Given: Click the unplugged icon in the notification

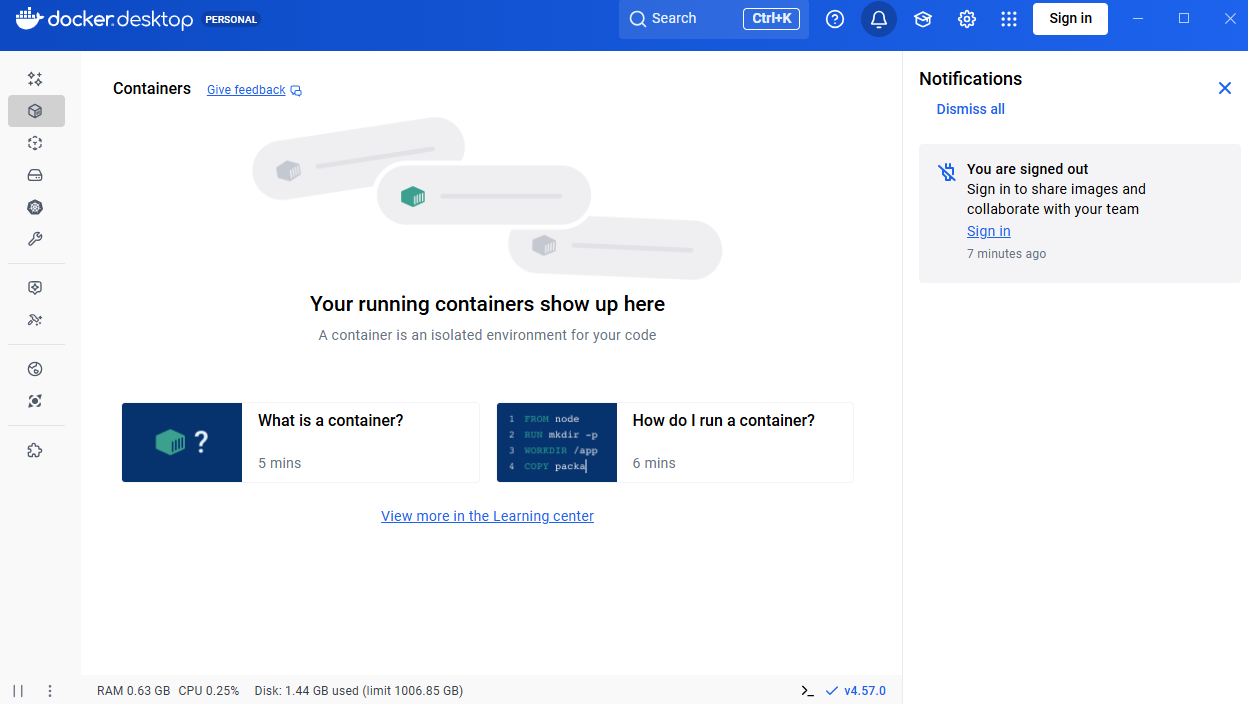Looking at the screenshot, I should 947,172.
